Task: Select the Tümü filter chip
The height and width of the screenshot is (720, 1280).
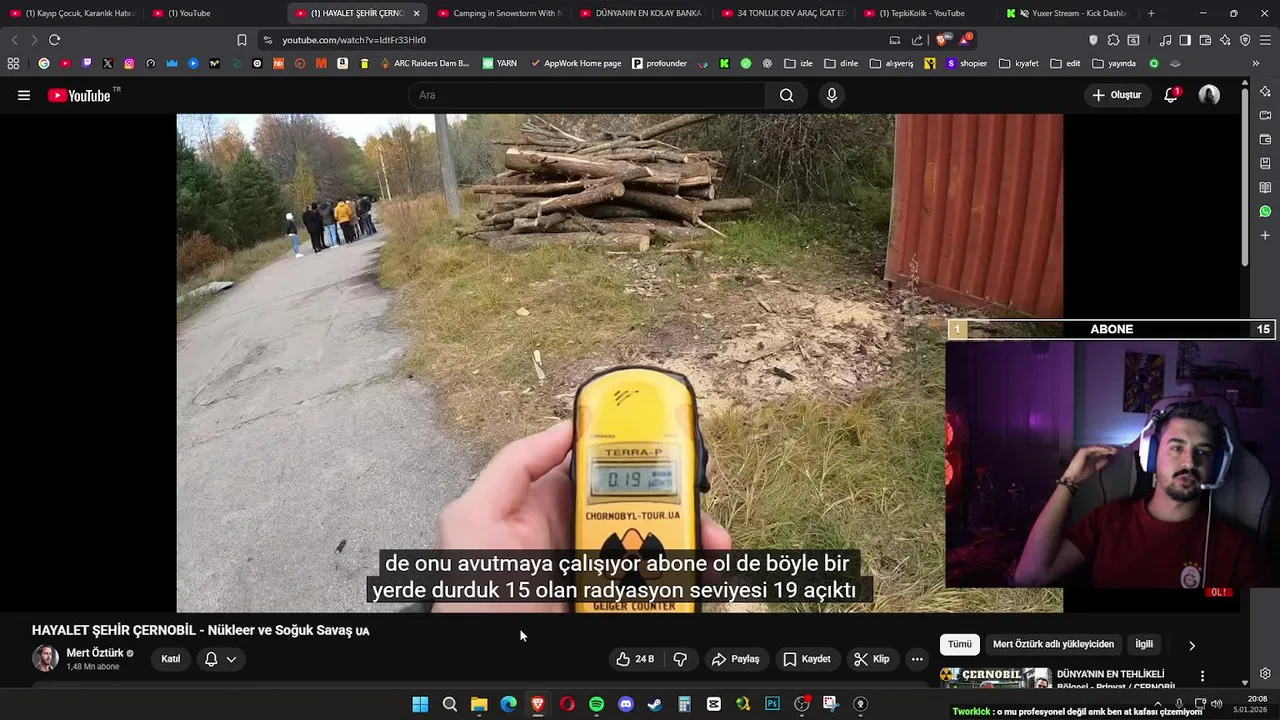Action: 959,645
